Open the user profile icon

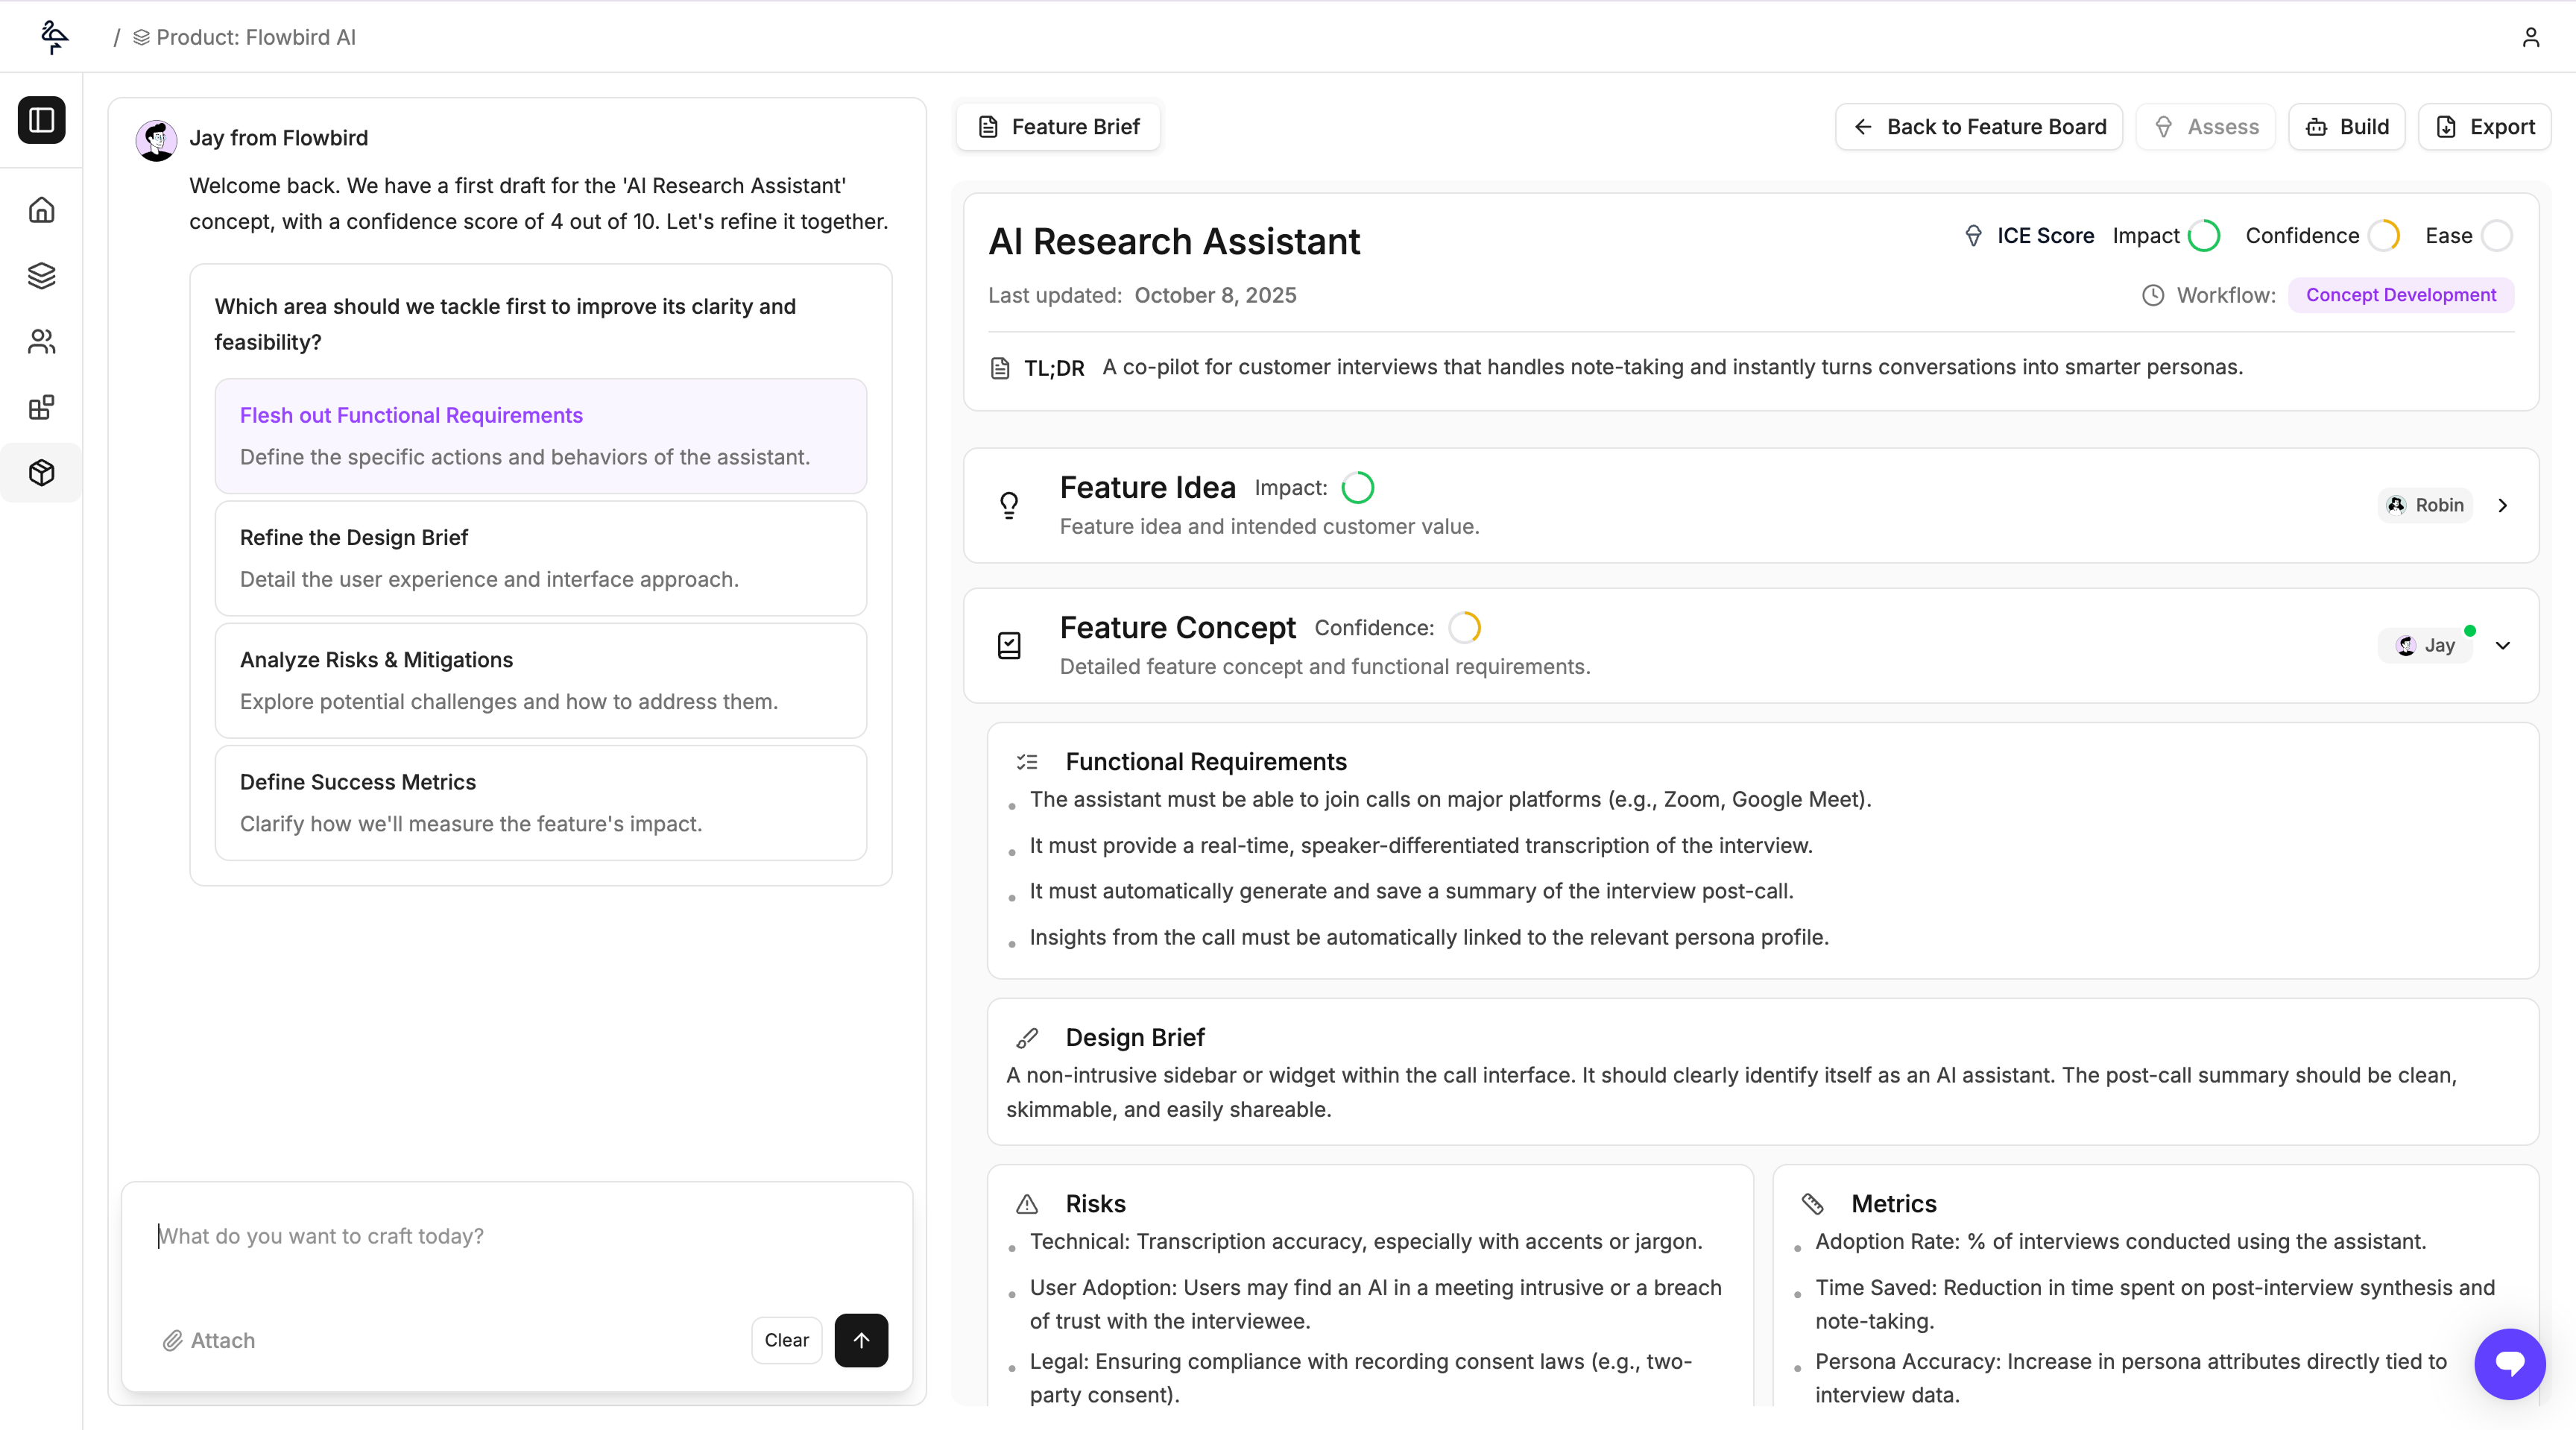[2530, 37]
